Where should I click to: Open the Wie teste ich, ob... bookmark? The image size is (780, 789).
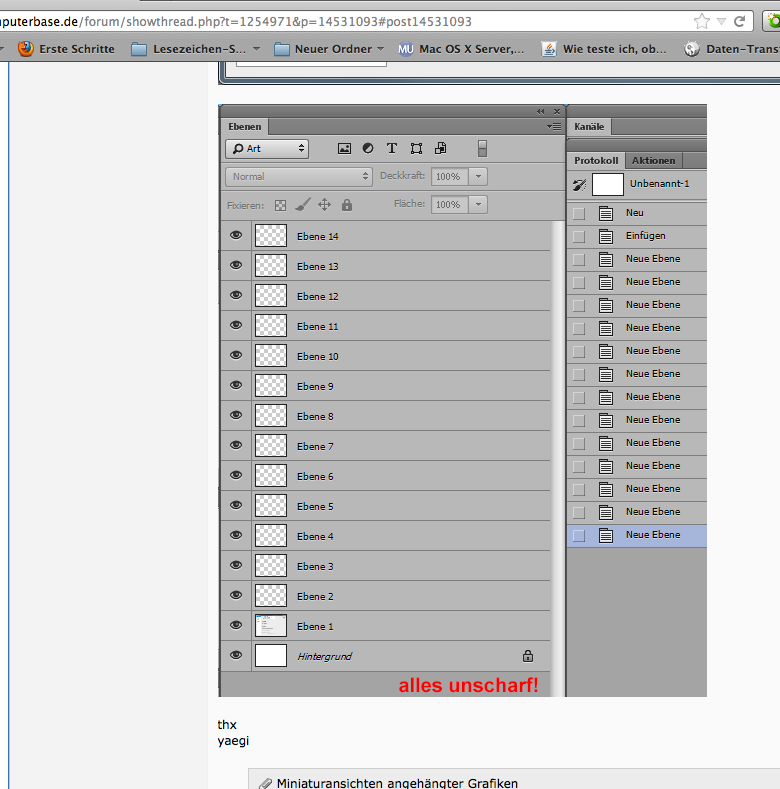(x=604, y=49)
